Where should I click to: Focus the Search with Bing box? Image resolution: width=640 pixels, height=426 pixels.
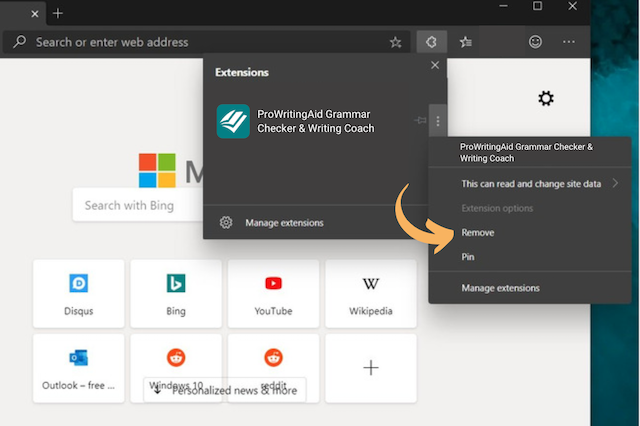[138, 205]
